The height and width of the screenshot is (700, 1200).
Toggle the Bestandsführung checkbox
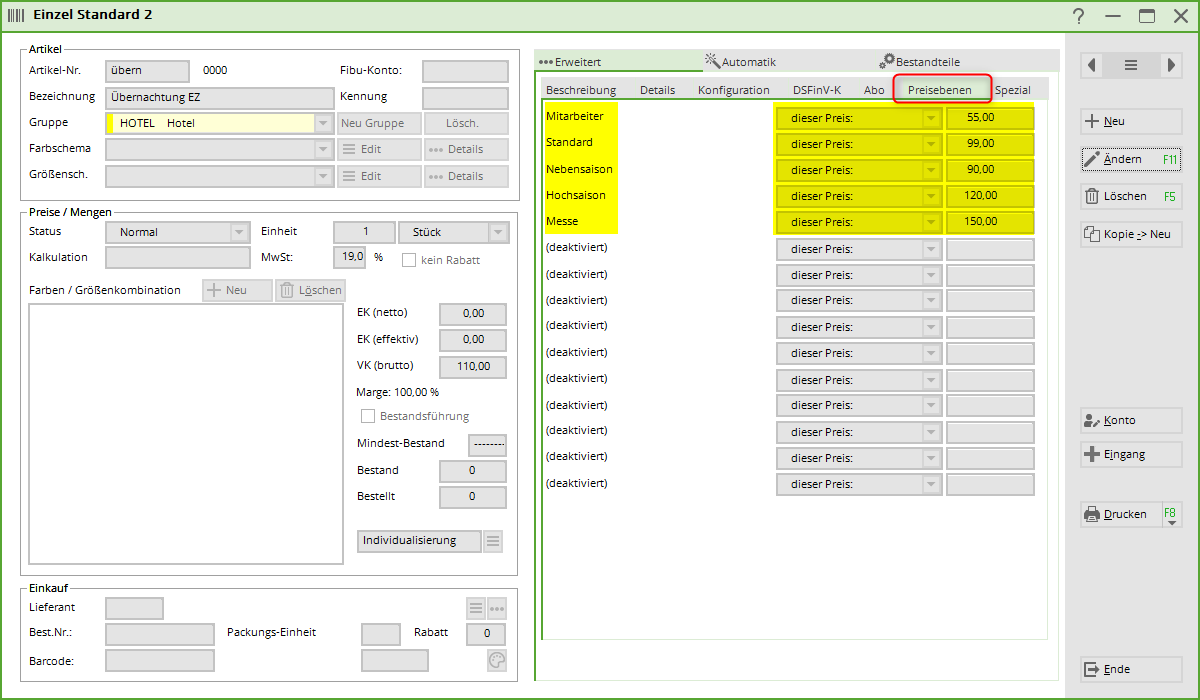coord(368,416)
